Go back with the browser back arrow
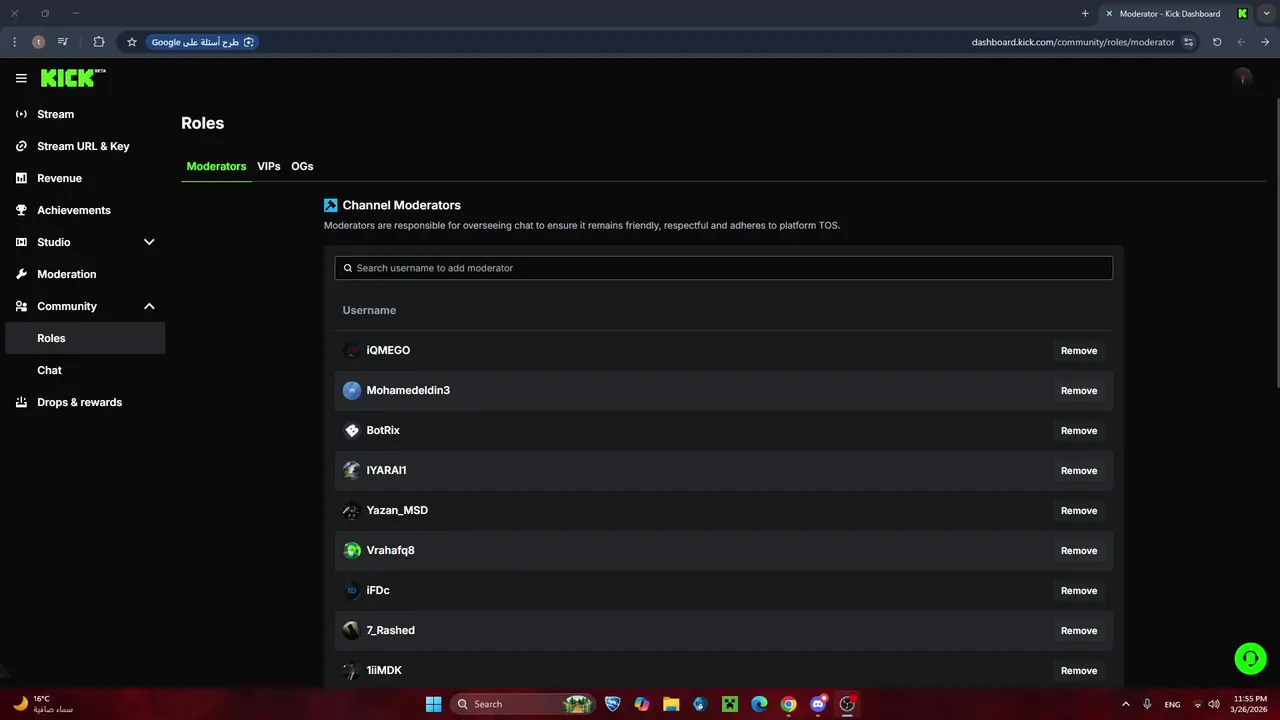 tap(1265, 42)
